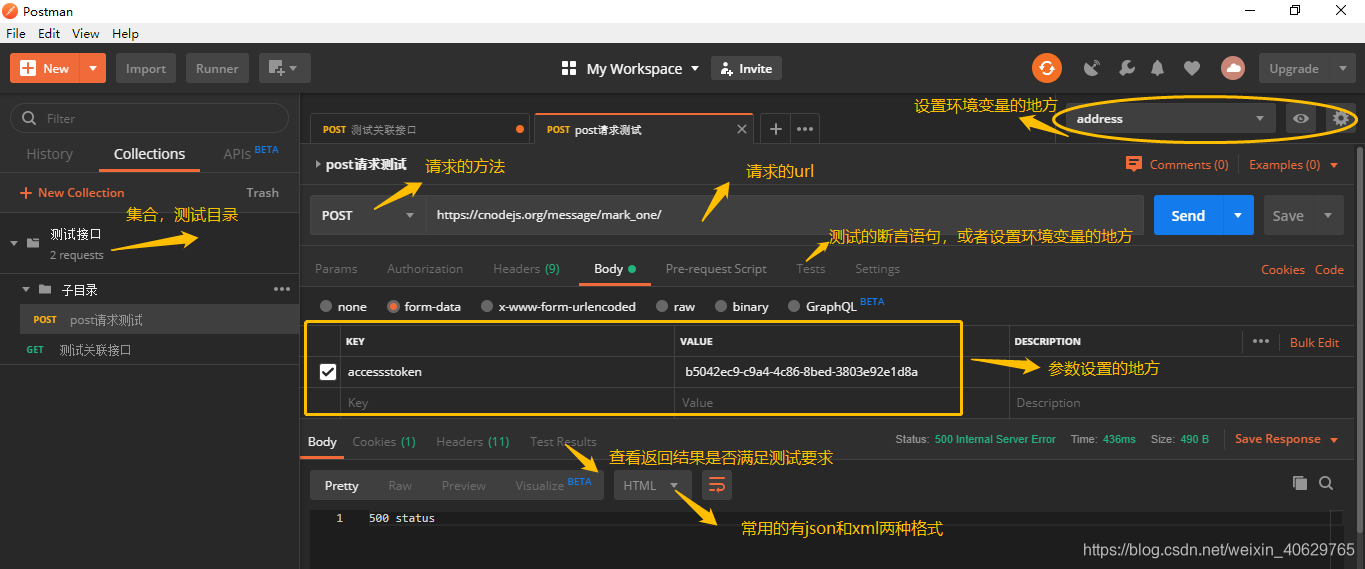Switch response view to Raw

(x=400, y=485)
